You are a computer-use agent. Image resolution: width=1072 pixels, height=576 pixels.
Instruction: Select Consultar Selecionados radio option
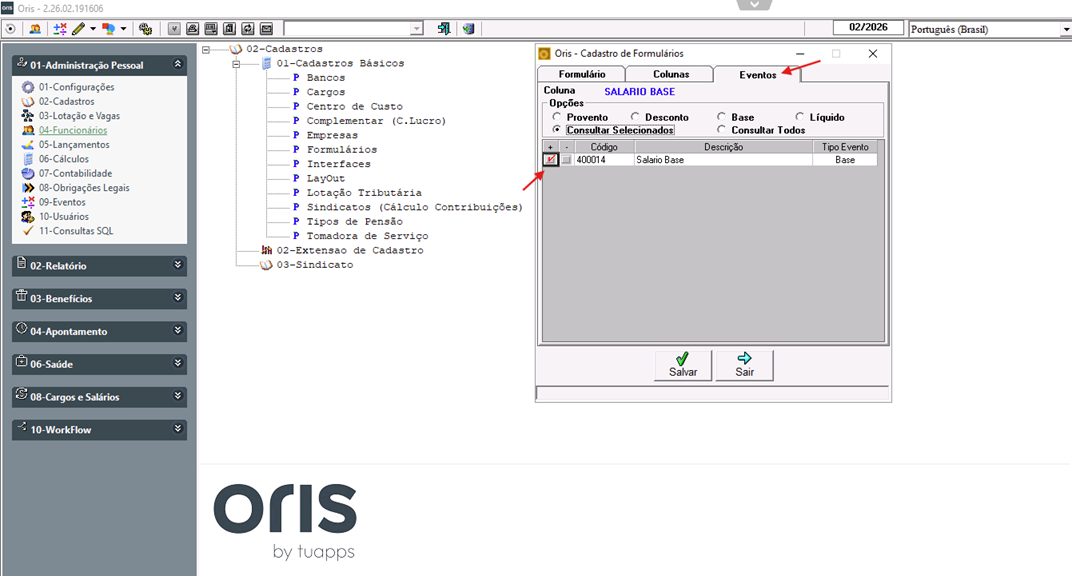[x=557, y=129]
